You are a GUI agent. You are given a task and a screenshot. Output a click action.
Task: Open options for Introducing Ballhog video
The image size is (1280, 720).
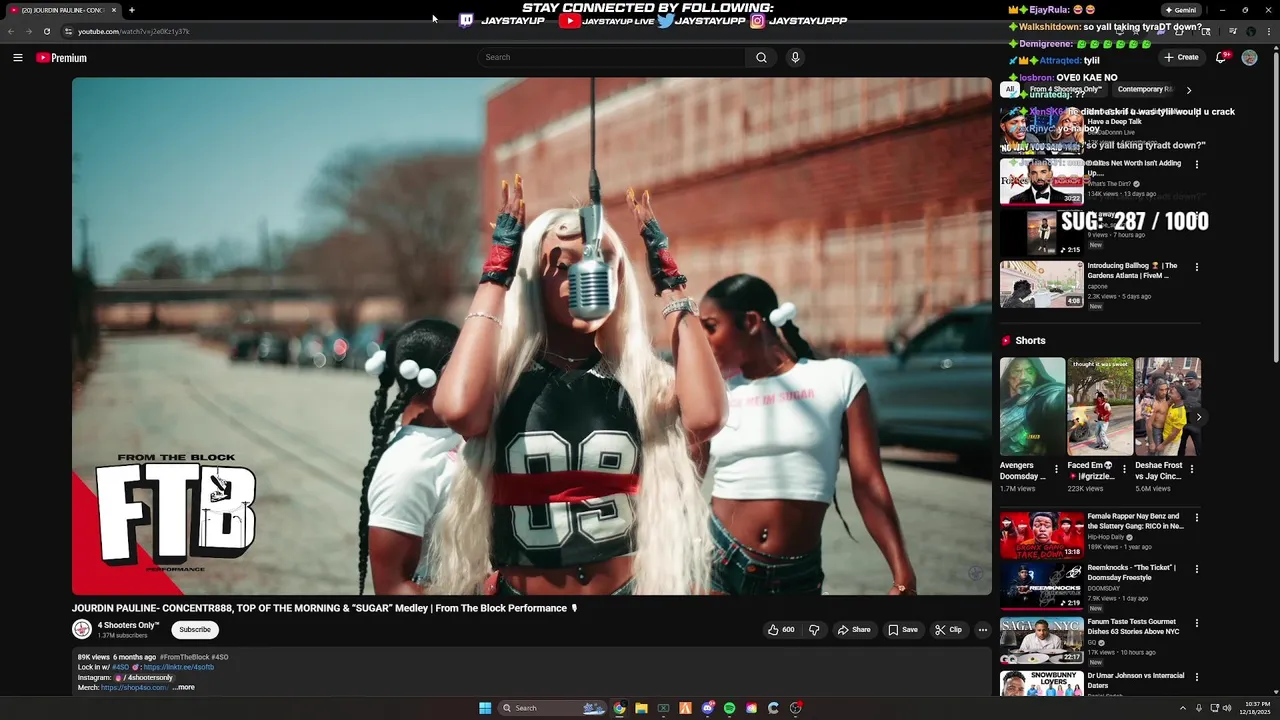(x=1197, y=267)
